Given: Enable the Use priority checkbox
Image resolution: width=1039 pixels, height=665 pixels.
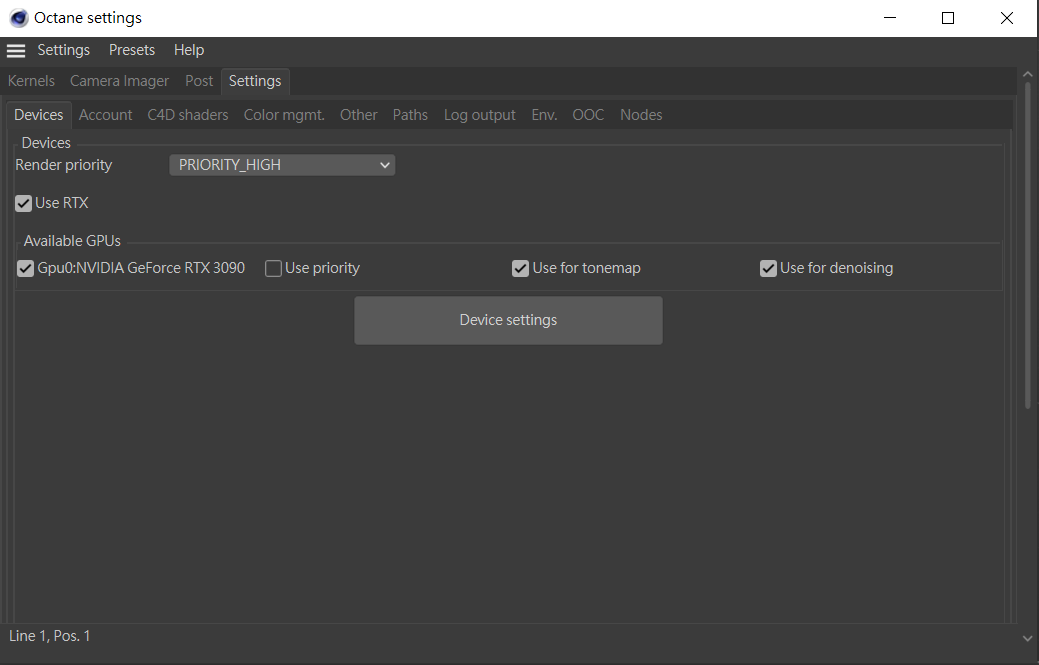Looking at the screenshot, I should 273,268.
